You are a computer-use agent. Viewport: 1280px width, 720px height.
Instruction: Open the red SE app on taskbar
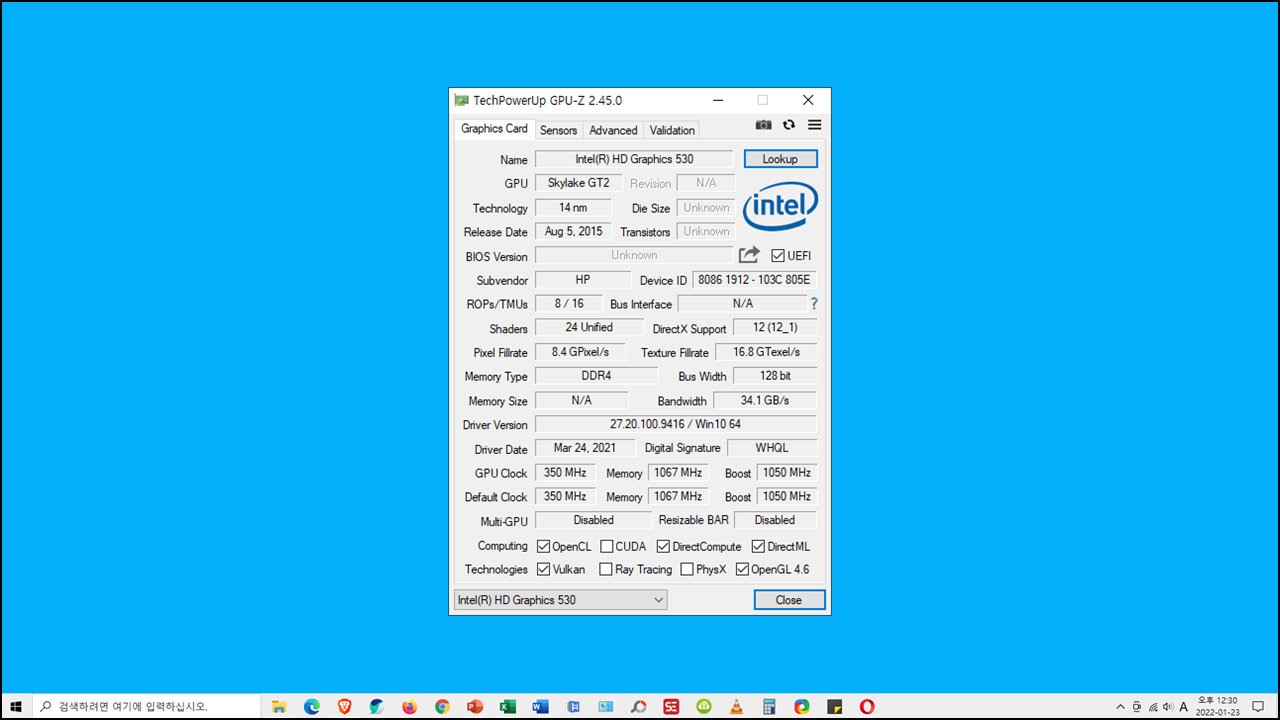(x=671, y=706)
